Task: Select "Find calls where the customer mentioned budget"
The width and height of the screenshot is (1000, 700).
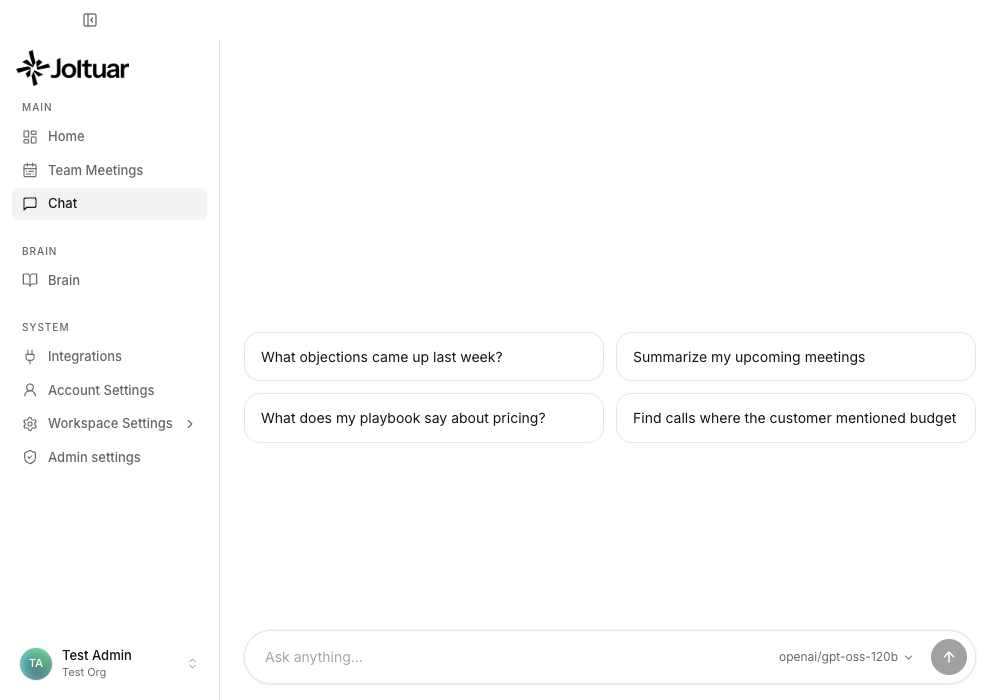Action: click(795, 418)
